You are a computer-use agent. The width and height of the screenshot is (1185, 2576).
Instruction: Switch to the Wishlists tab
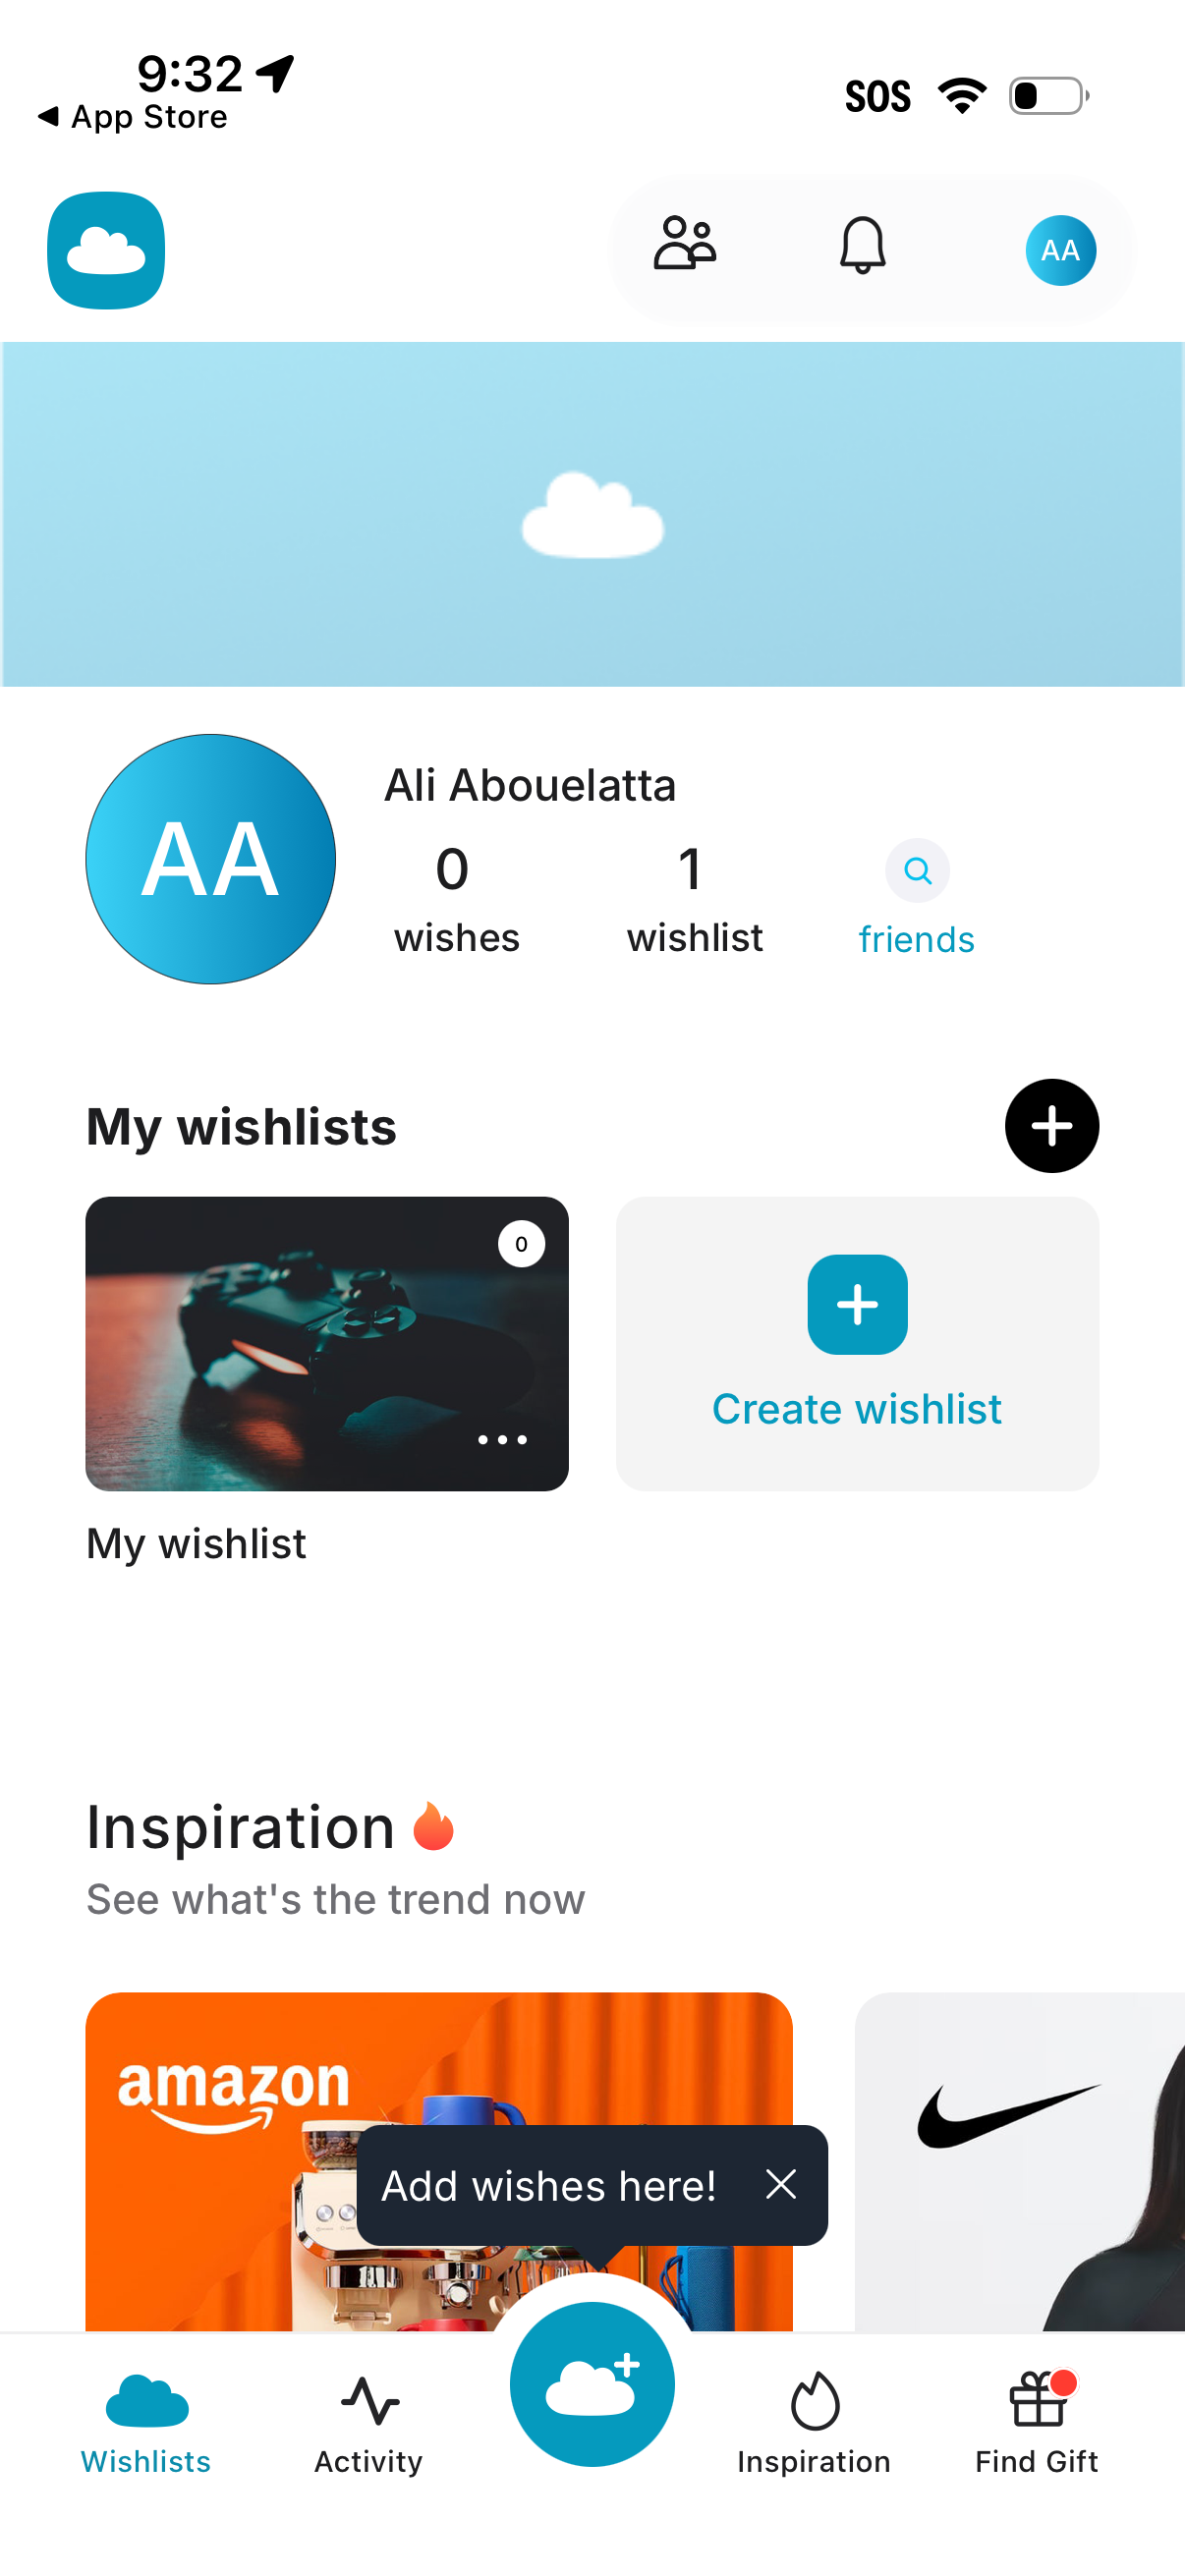pos(146,2422)
